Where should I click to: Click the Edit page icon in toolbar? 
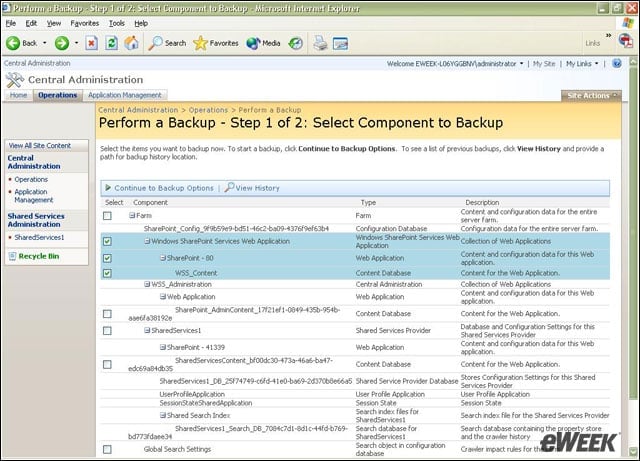340,43
